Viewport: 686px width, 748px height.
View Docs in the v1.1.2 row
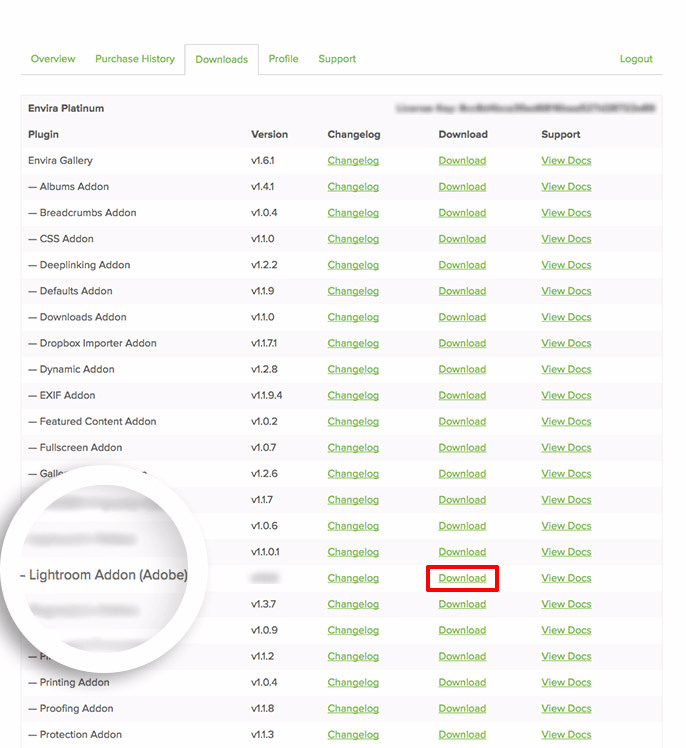click(566, 656)
